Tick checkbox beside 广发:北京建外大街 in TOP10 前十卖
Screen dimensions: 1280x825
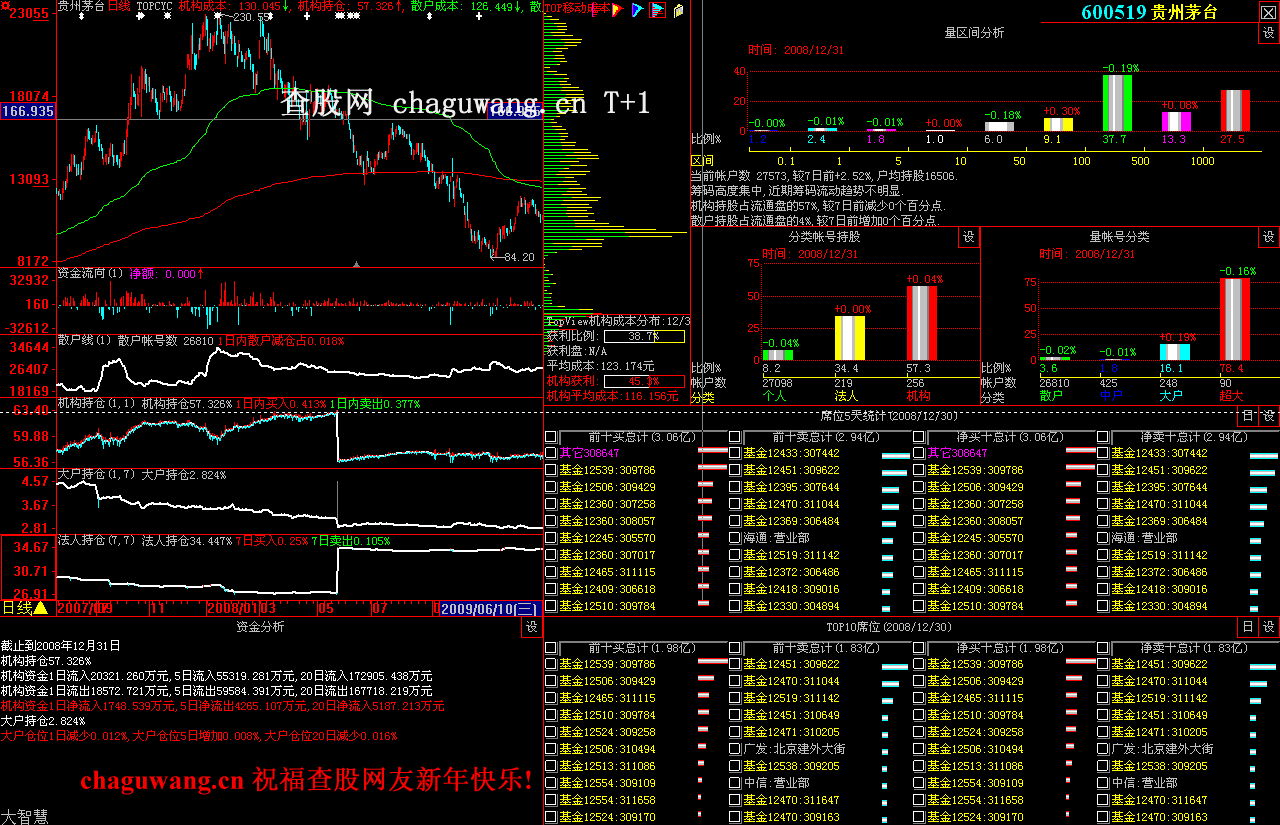[735, 749]
